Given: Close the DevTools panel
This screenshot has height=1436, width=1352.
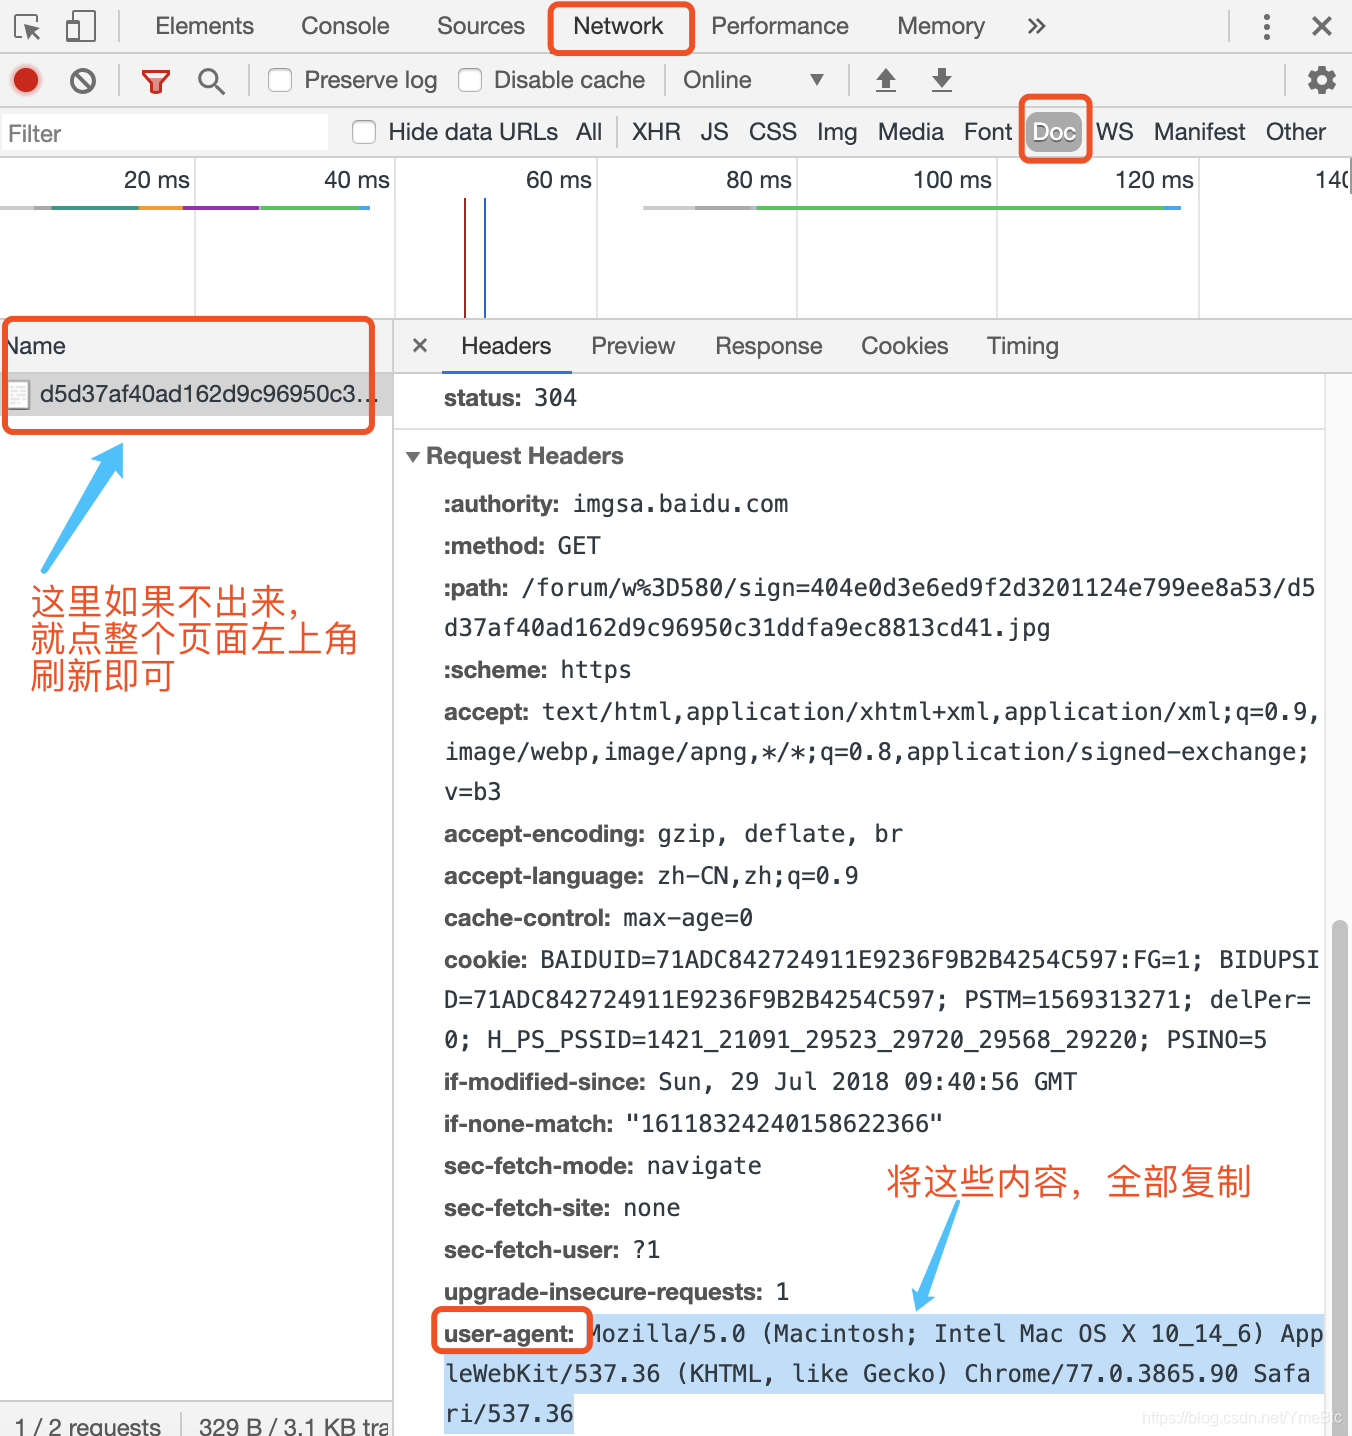Looking at the screenshot, I should [1322, 27].
